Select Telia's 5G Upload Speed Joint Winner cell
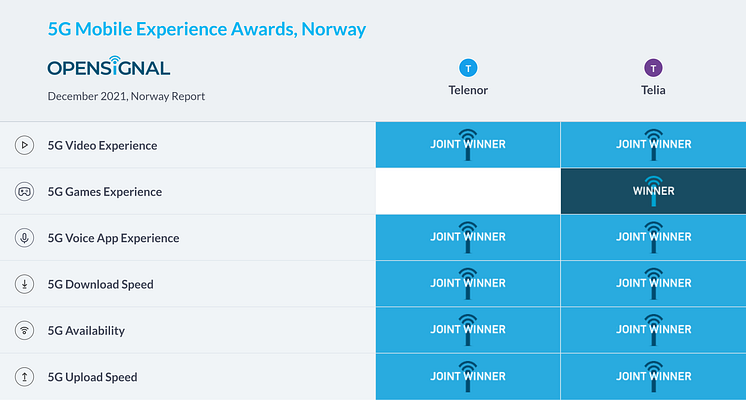This screenshot has width=746, height=400. (x=653, y=377)
